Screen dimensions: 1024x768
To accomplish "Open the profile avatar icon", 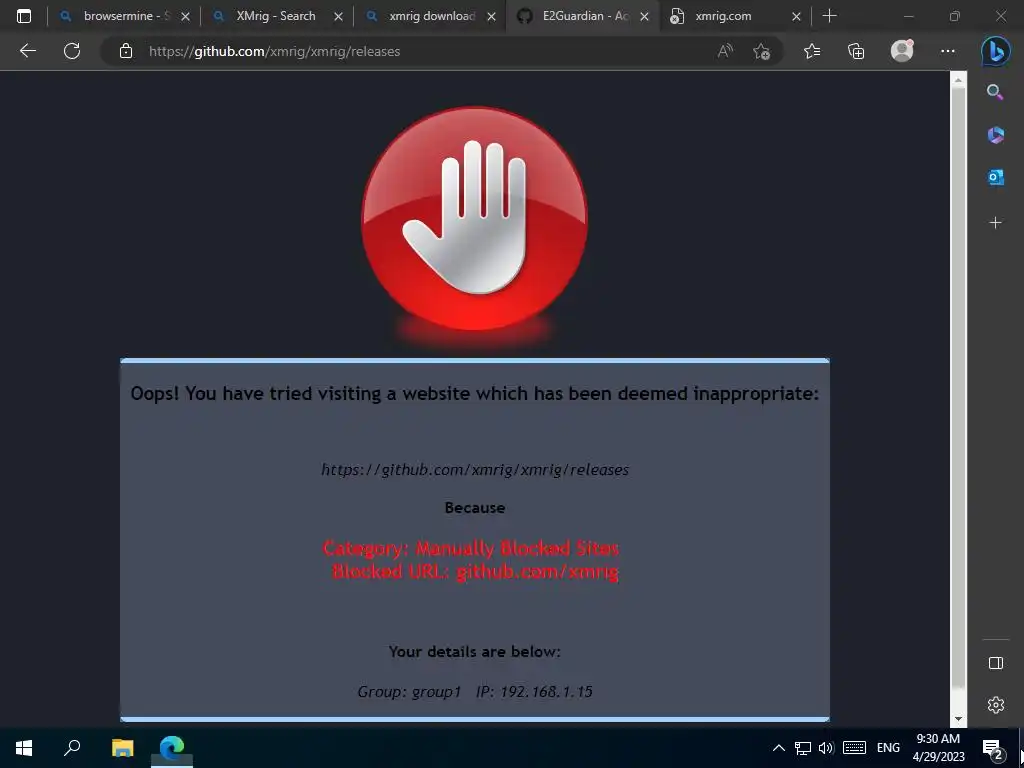I will [x=902, y=51].
